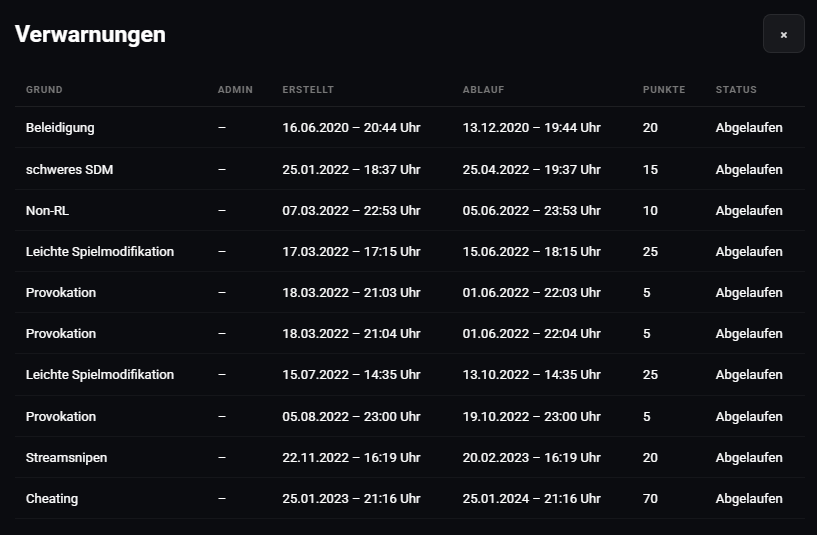Select the schweres SDM warning reason
The image size is (817, 535).
point(69,169)
